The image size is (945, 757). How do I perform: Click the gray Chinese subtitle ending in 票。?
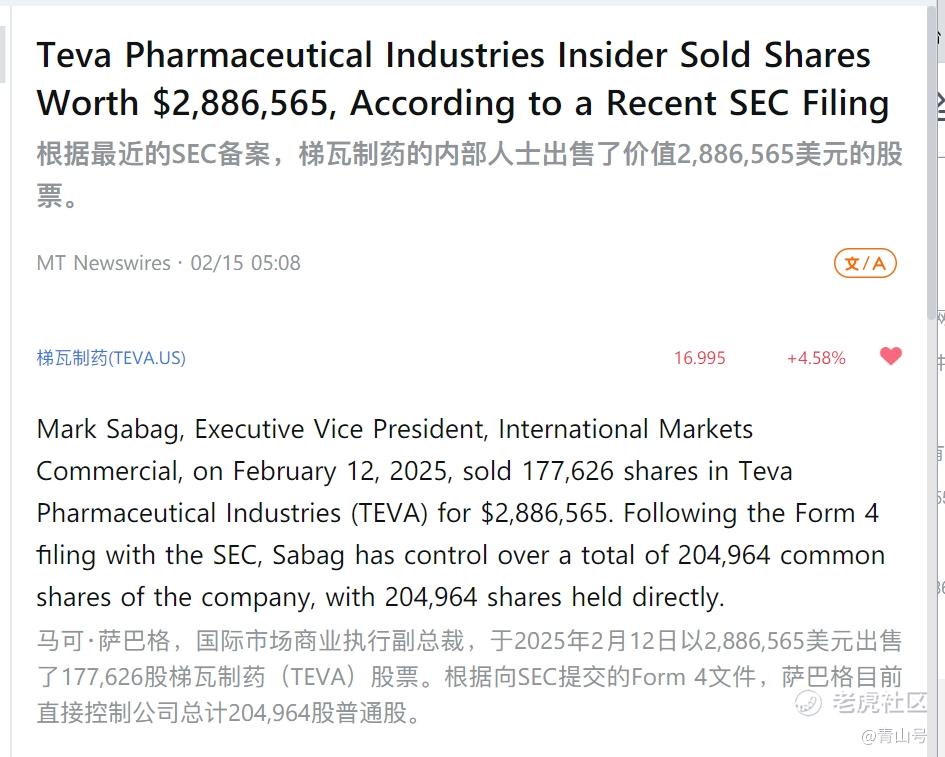click(469, 174)
